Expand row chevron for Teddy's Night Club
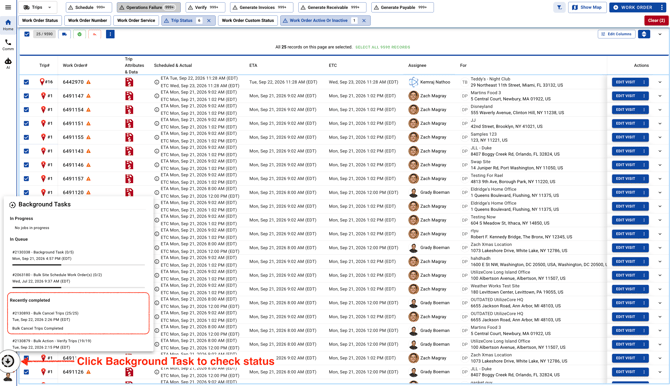The image size is (670, 386). (x=660, y=82)
